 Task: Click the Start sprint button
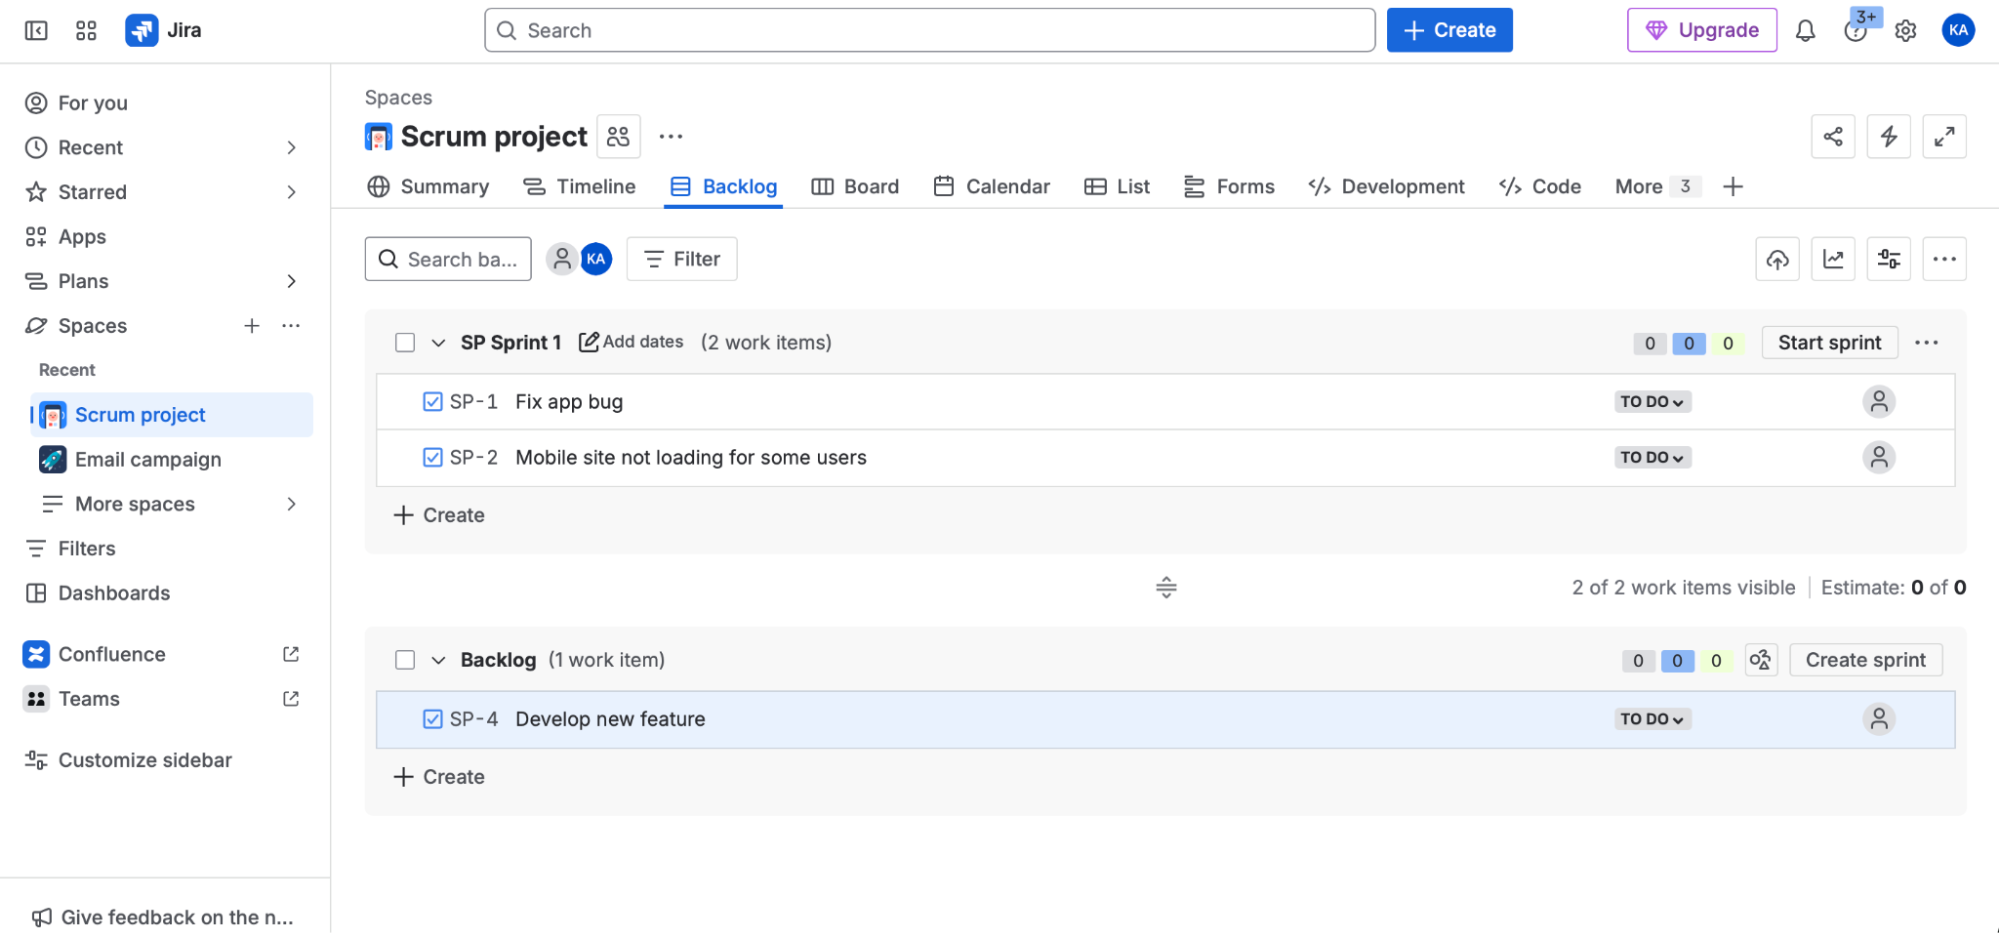pos(1829,342)
